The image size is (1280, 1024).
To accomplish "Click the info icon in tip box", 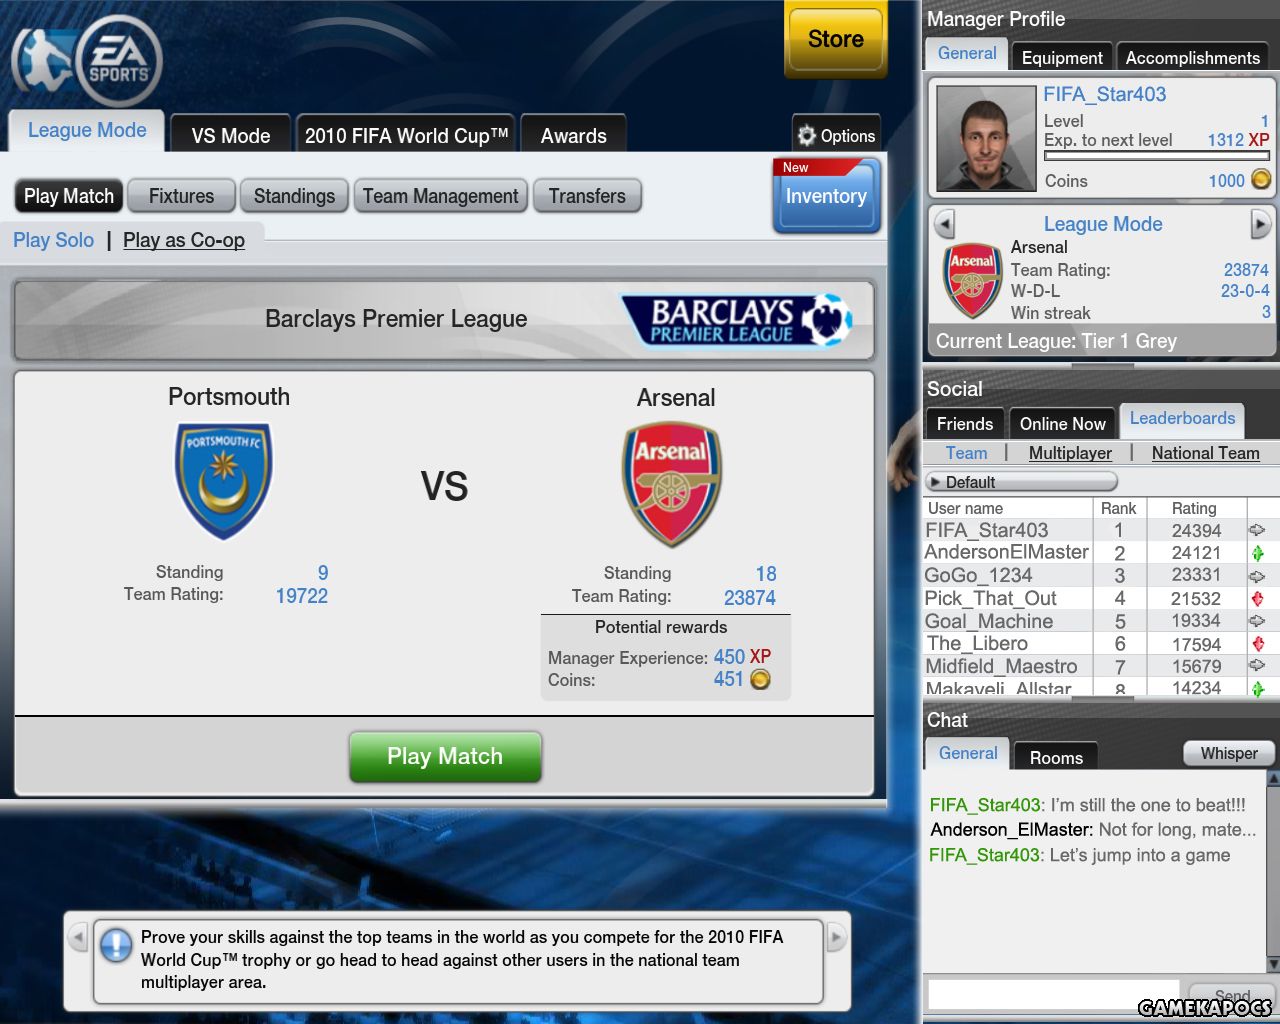I will tap(116, 945).
